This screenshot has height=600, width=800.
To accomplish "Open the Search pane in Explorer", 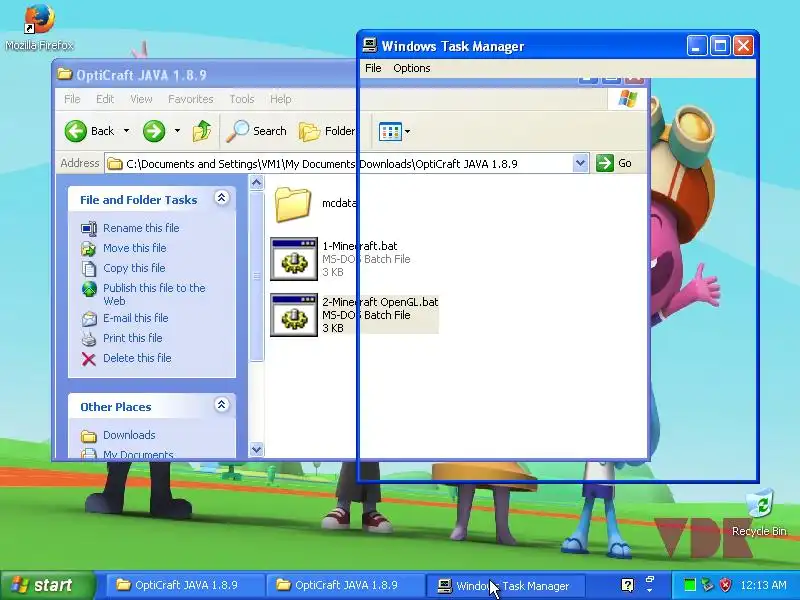I will 257,131.
